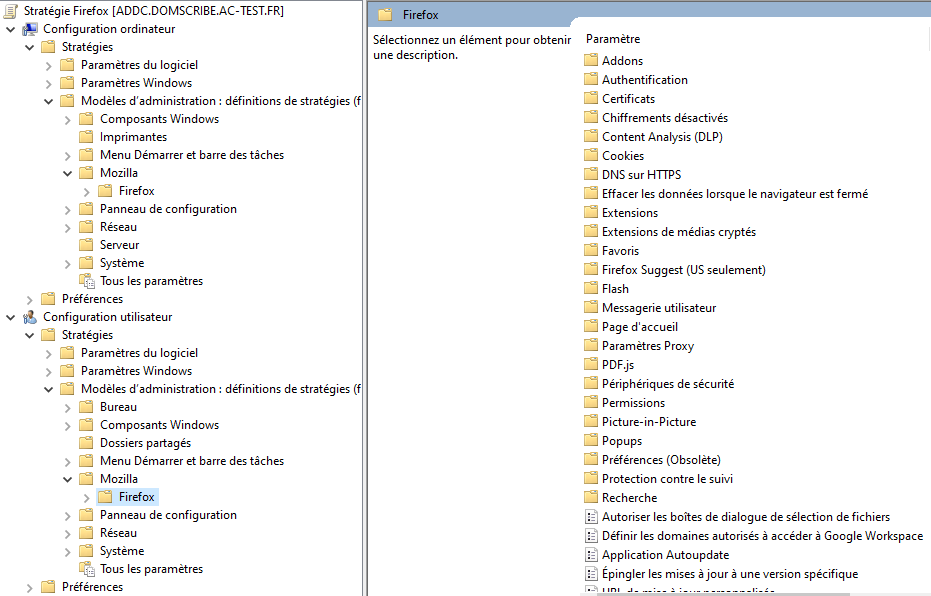Viewport: 931px width, 596px height.
Task: Expand Préférences under Configuration ordinateur
Action: pos(30,300)
